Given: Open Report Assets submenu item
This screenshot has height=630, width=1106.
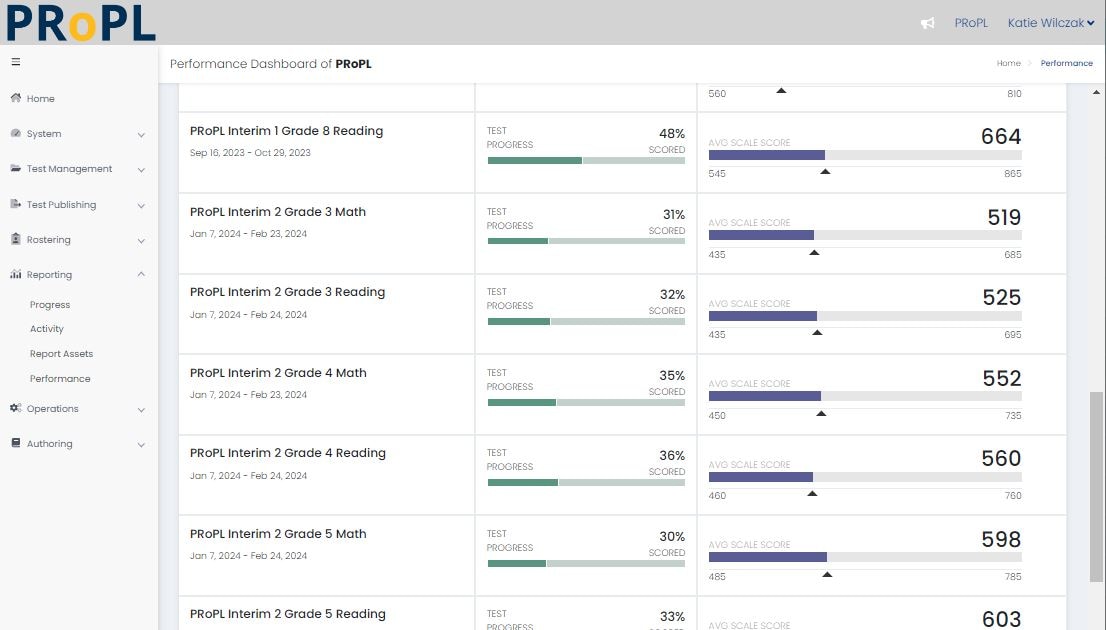Looking at the screenshot, I should click(61, 354).
